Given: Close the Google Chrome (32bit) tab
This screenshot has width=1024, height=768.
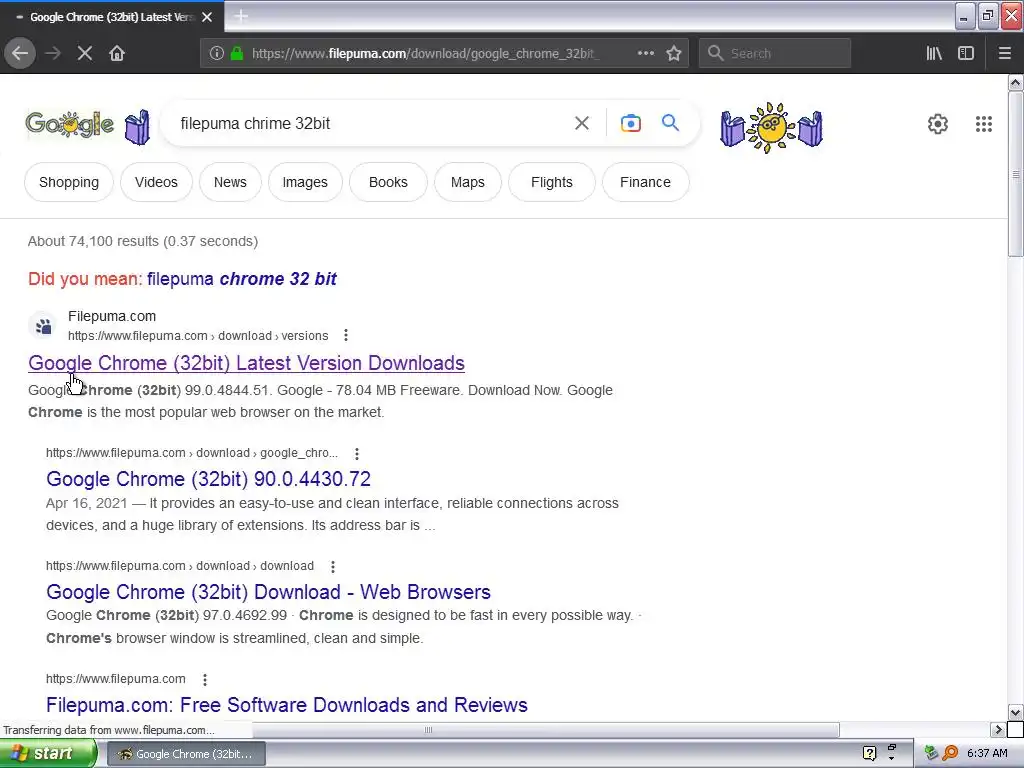Looking at the screenshot, I should (207, 17).
